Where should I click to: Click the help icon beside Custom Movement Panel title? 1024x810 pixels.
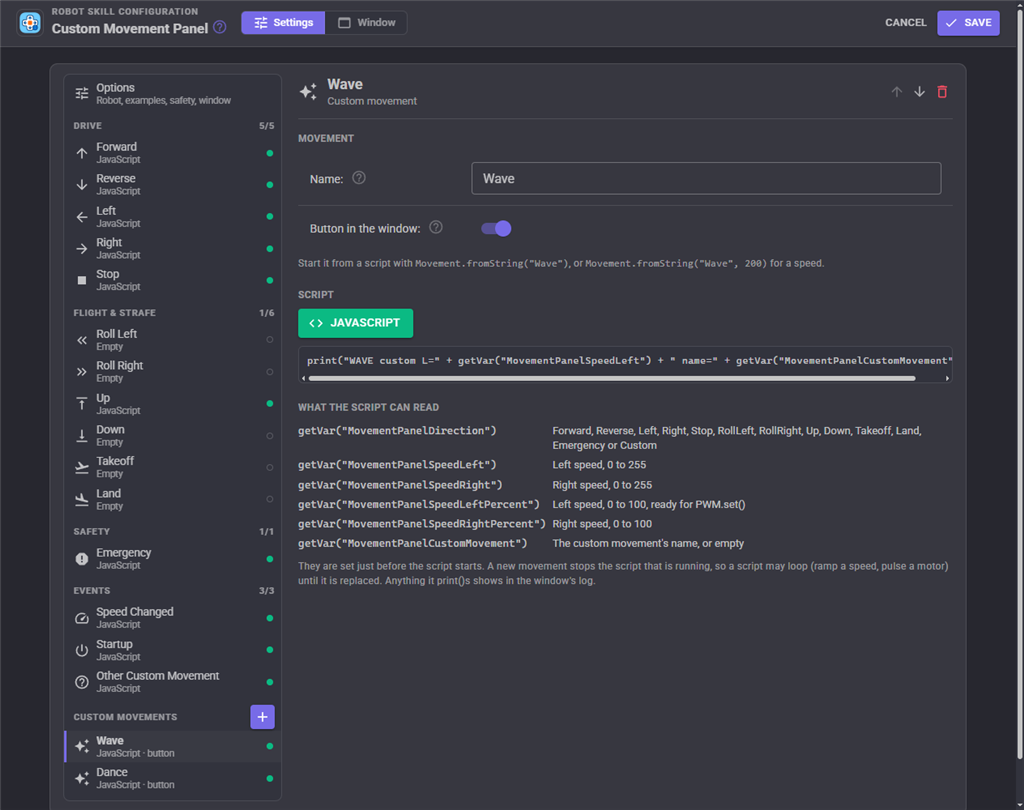pos(220,27)
